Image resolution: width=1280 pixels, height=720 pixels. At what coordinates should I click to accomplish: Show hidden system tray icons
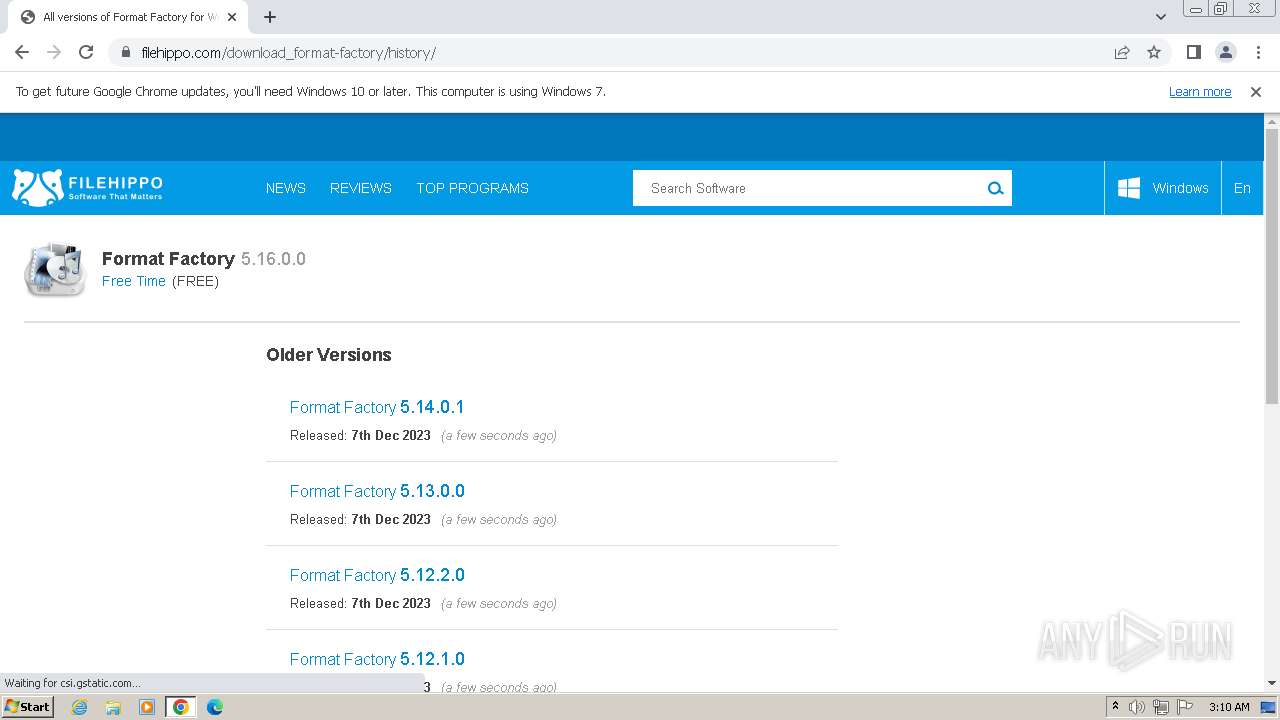(x=1115, y=707)
